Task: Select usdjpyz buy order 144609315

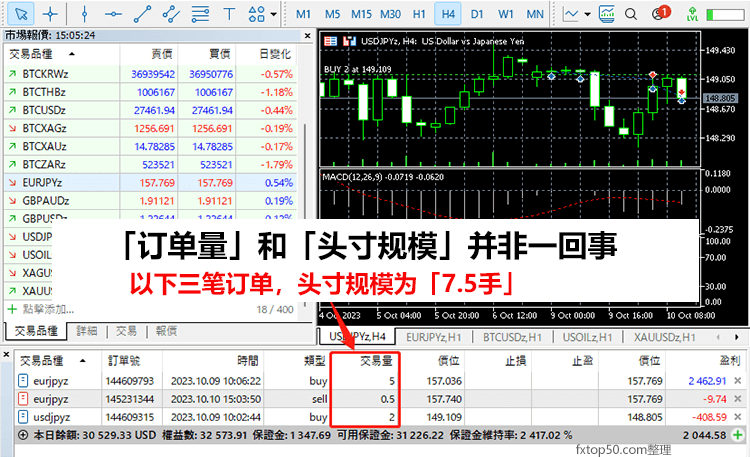Action: point(380,417)
